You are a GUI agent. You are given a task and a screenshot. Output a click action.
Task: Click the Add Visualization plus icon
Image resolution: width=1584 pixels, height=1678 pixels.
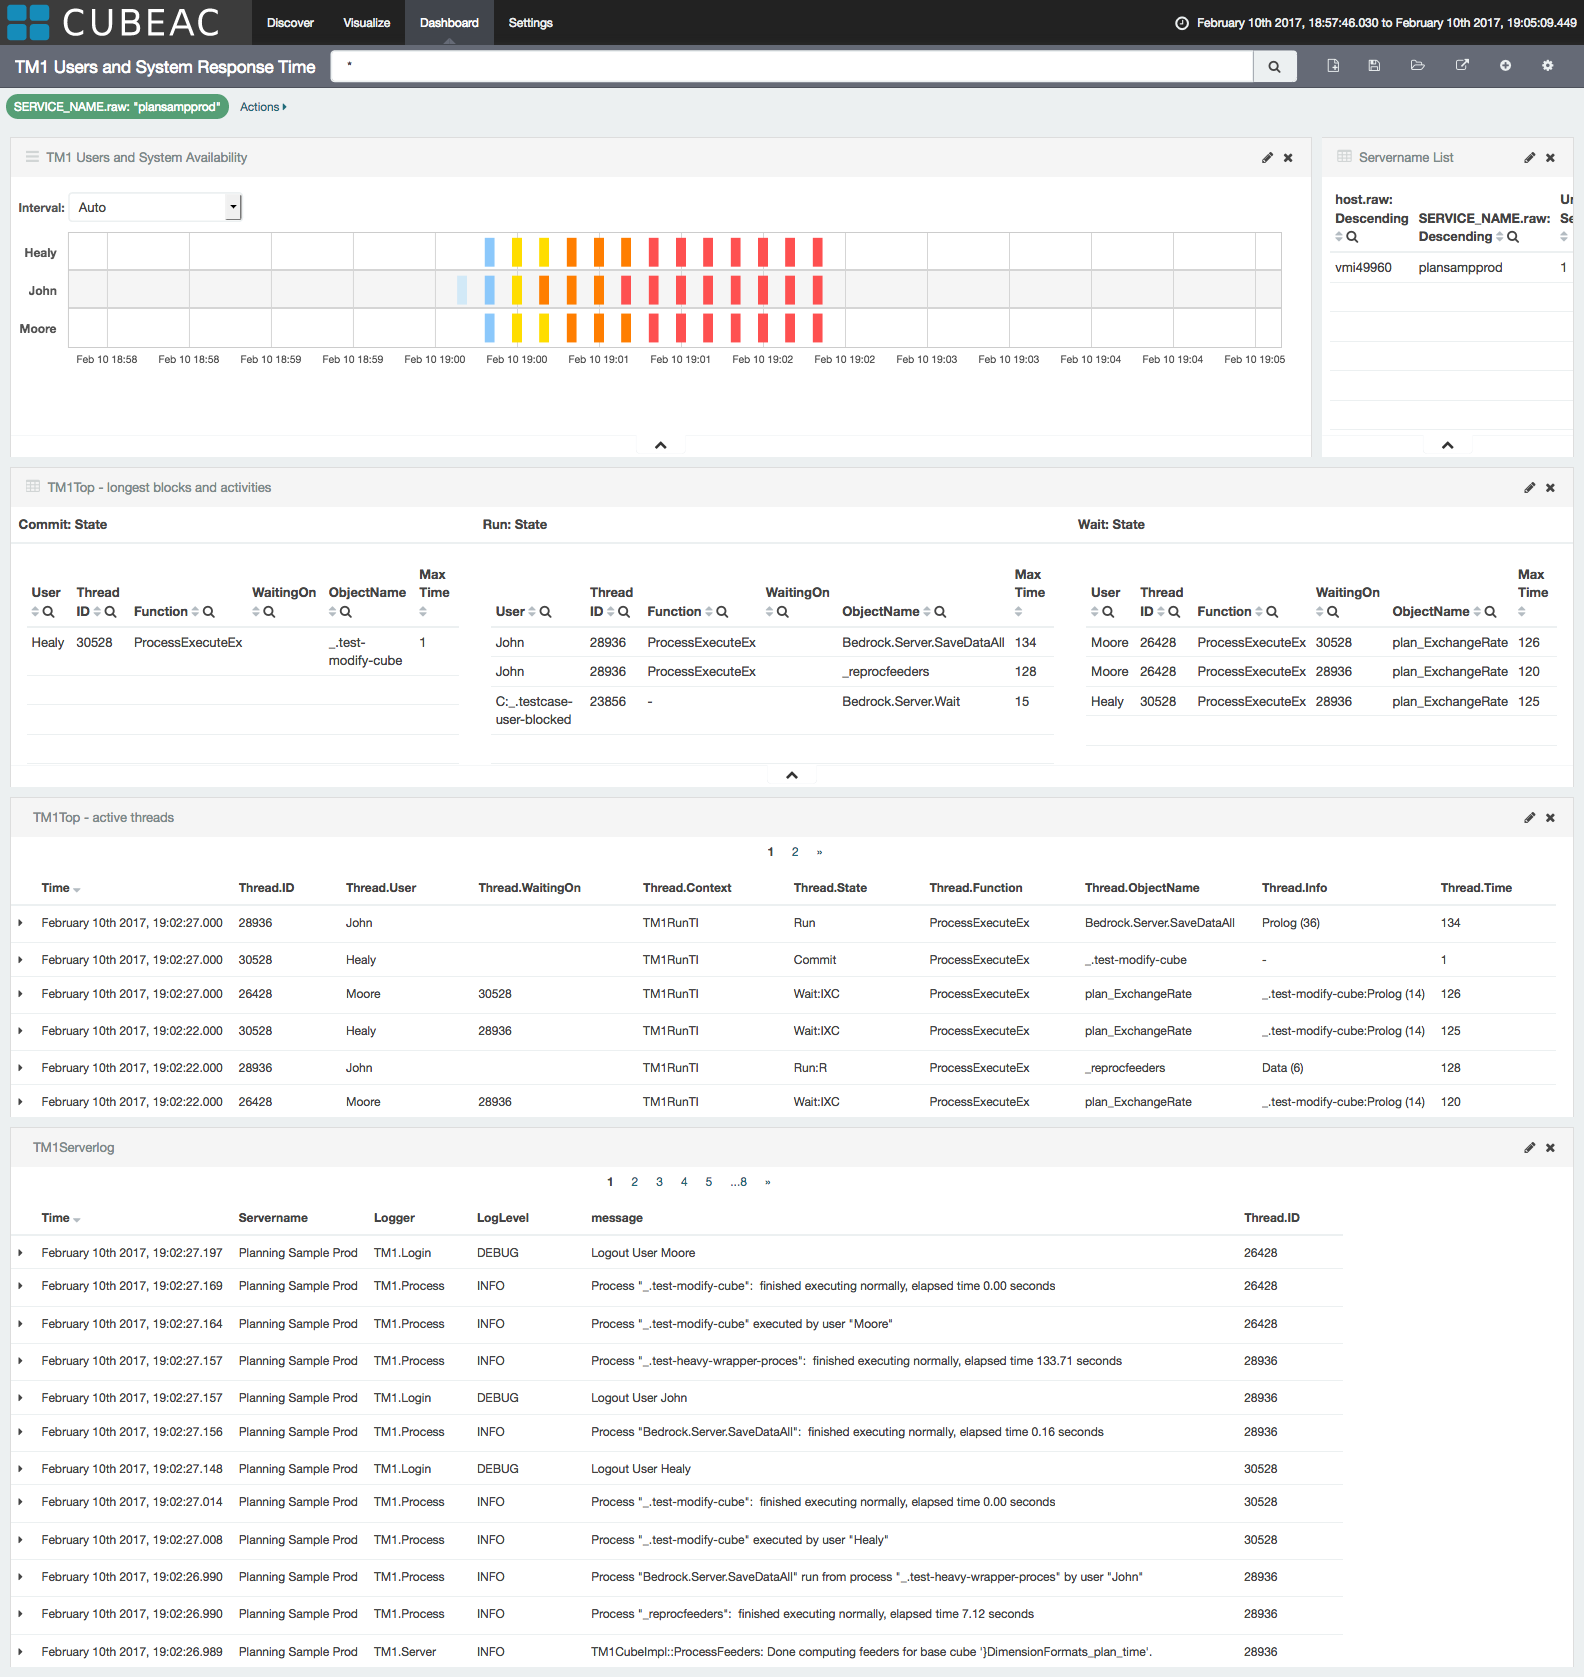(1505, 66)
